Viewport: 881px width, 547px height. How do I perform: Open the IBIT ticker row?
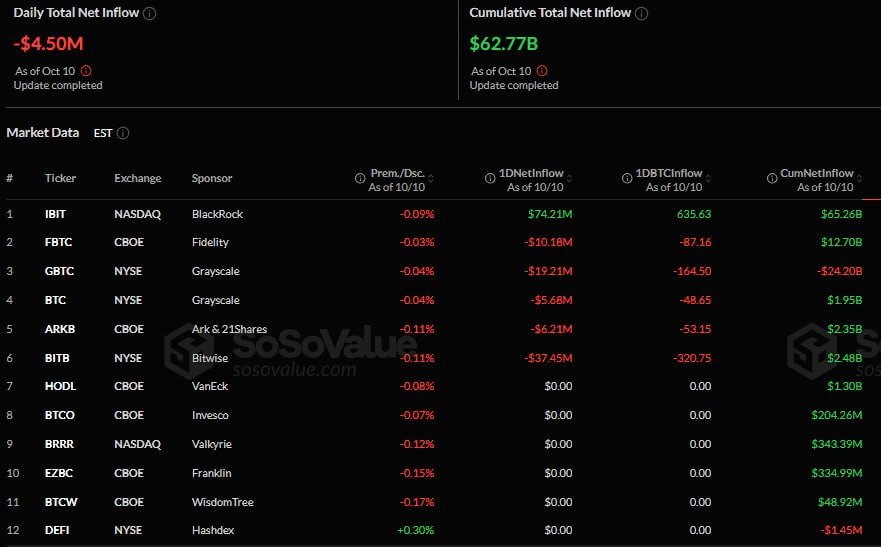click(57, 214)
